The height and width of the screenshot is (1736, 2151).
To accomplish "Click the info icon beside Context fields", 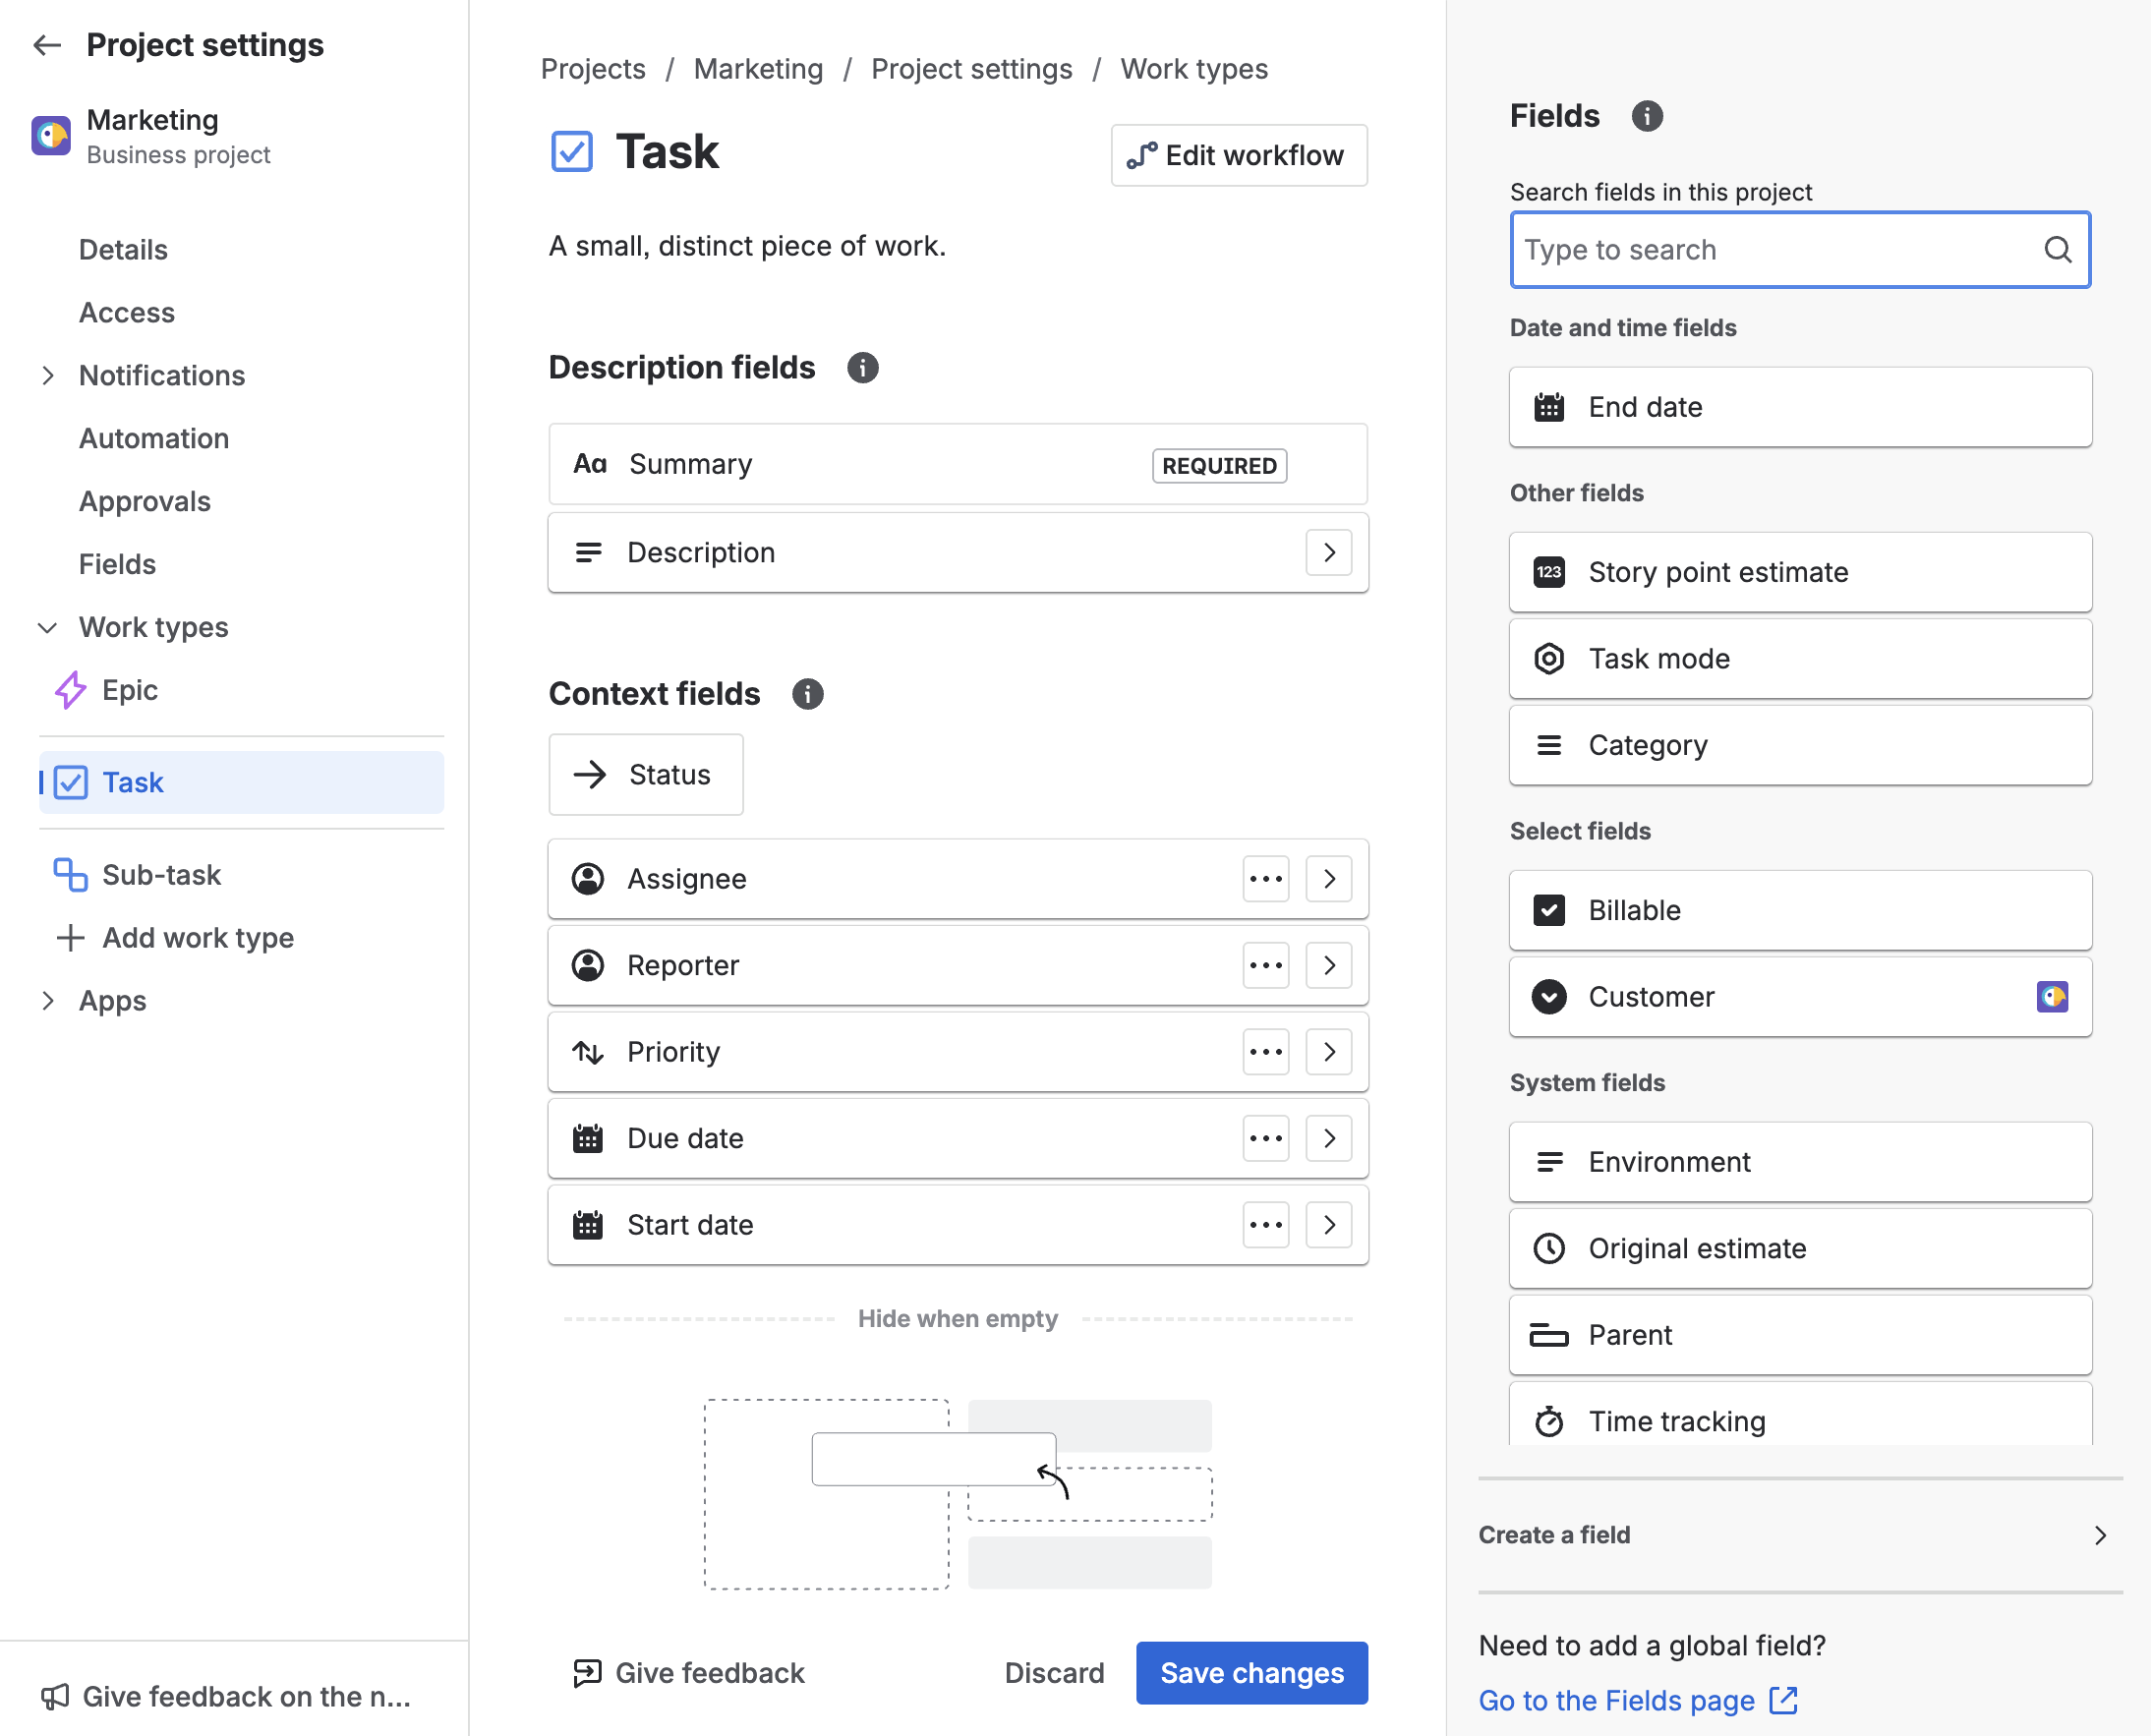I will [x=807, y=694].
